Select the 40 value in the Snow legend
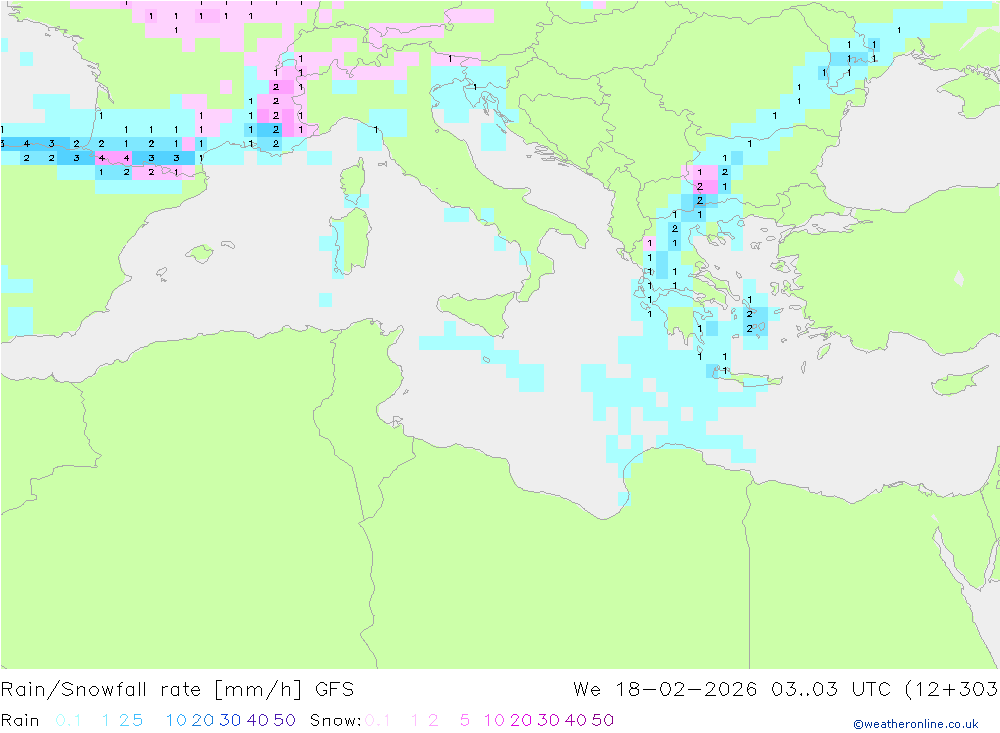The height and width of the screenshot is (733, 1000). coord(576,720)
